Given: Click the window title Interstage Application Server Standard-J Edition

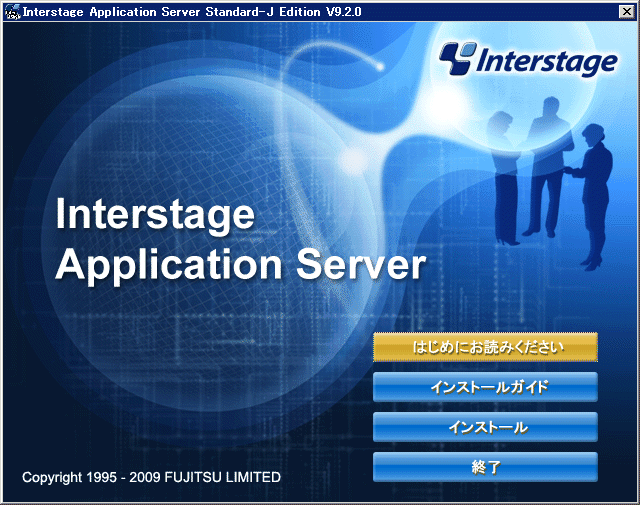Looking at the screenshot, I should [192, 12].
